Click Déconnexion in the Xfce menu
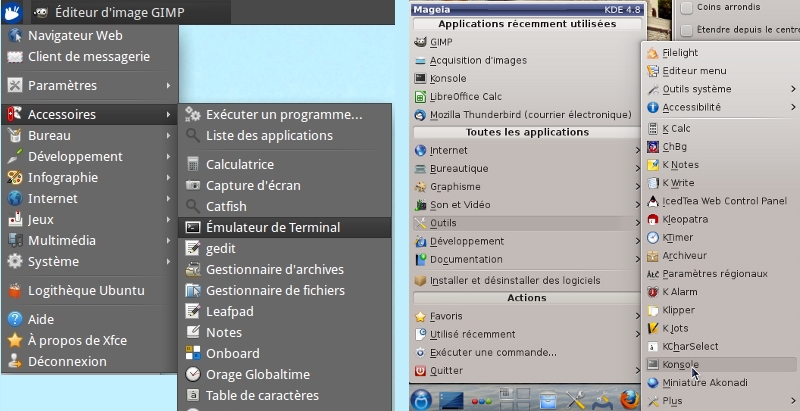The height and width of the screenshot is (411, 800). pyautogui.click(x=90, y=362)
